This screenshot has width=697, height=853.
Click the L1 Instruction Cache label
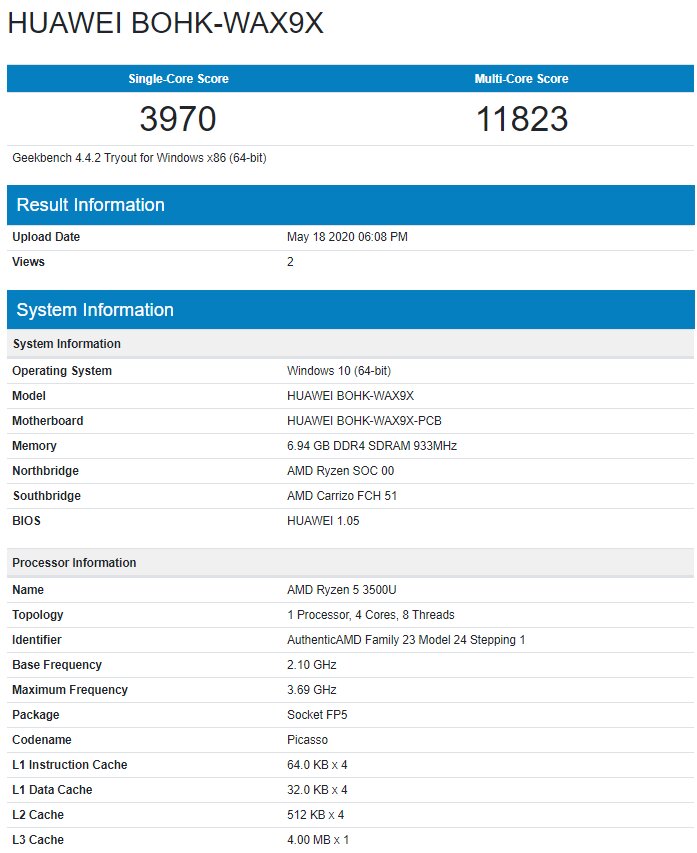pos(70,765)
